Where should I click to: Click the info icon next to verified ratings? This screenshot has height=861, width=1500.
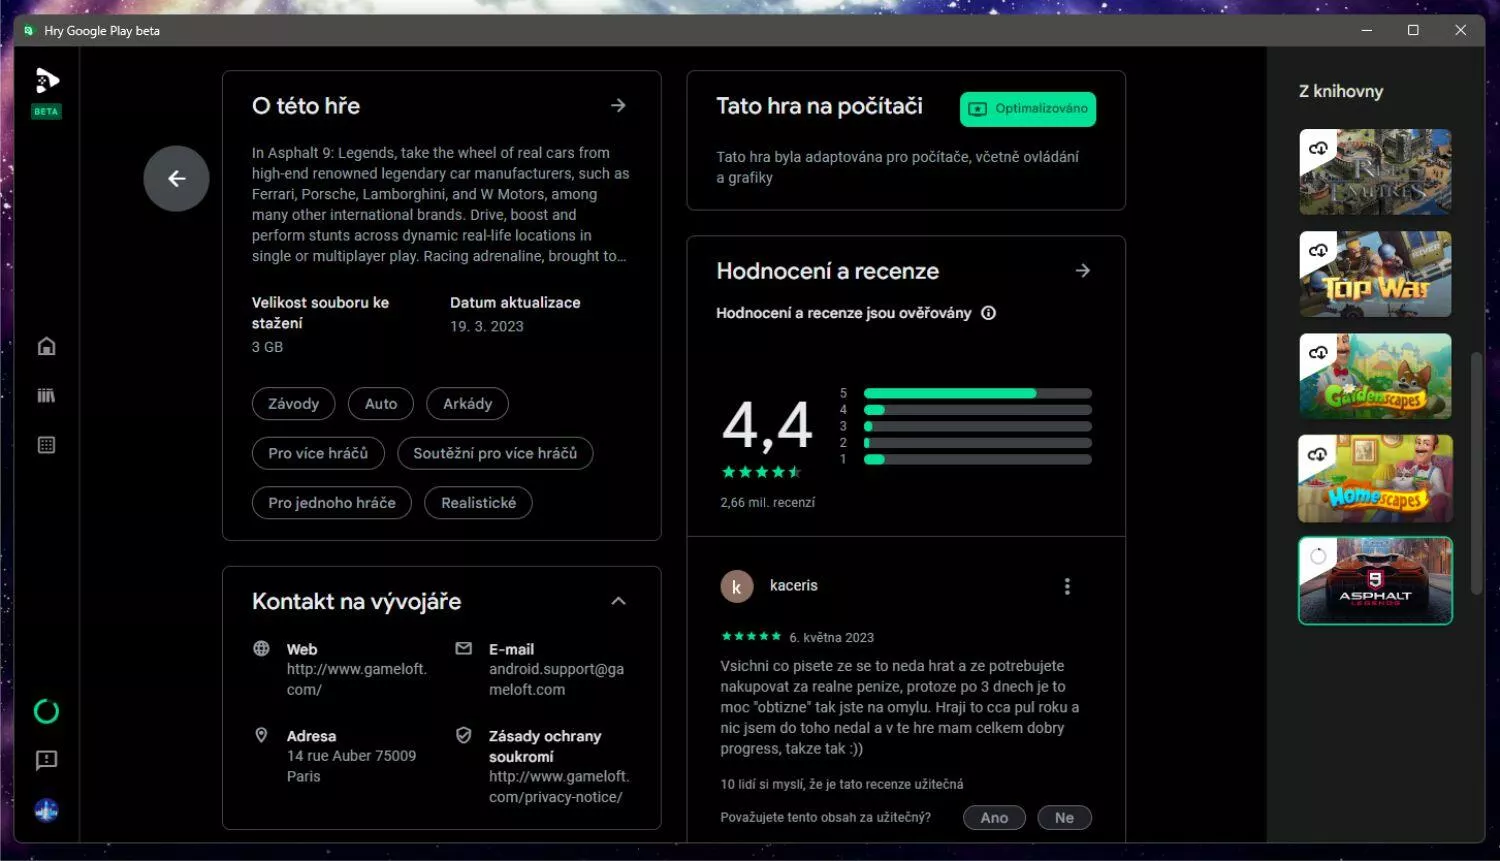(988, 313)
